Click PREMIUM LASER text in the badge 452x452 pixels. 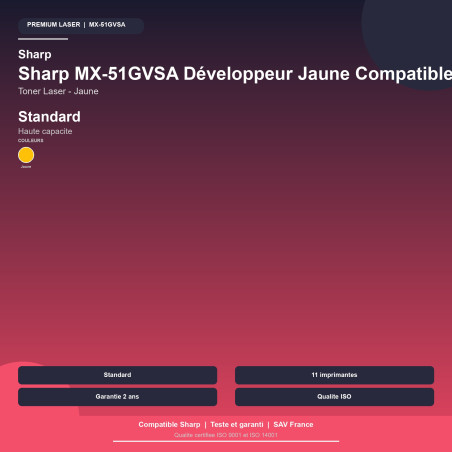point(54,25)
